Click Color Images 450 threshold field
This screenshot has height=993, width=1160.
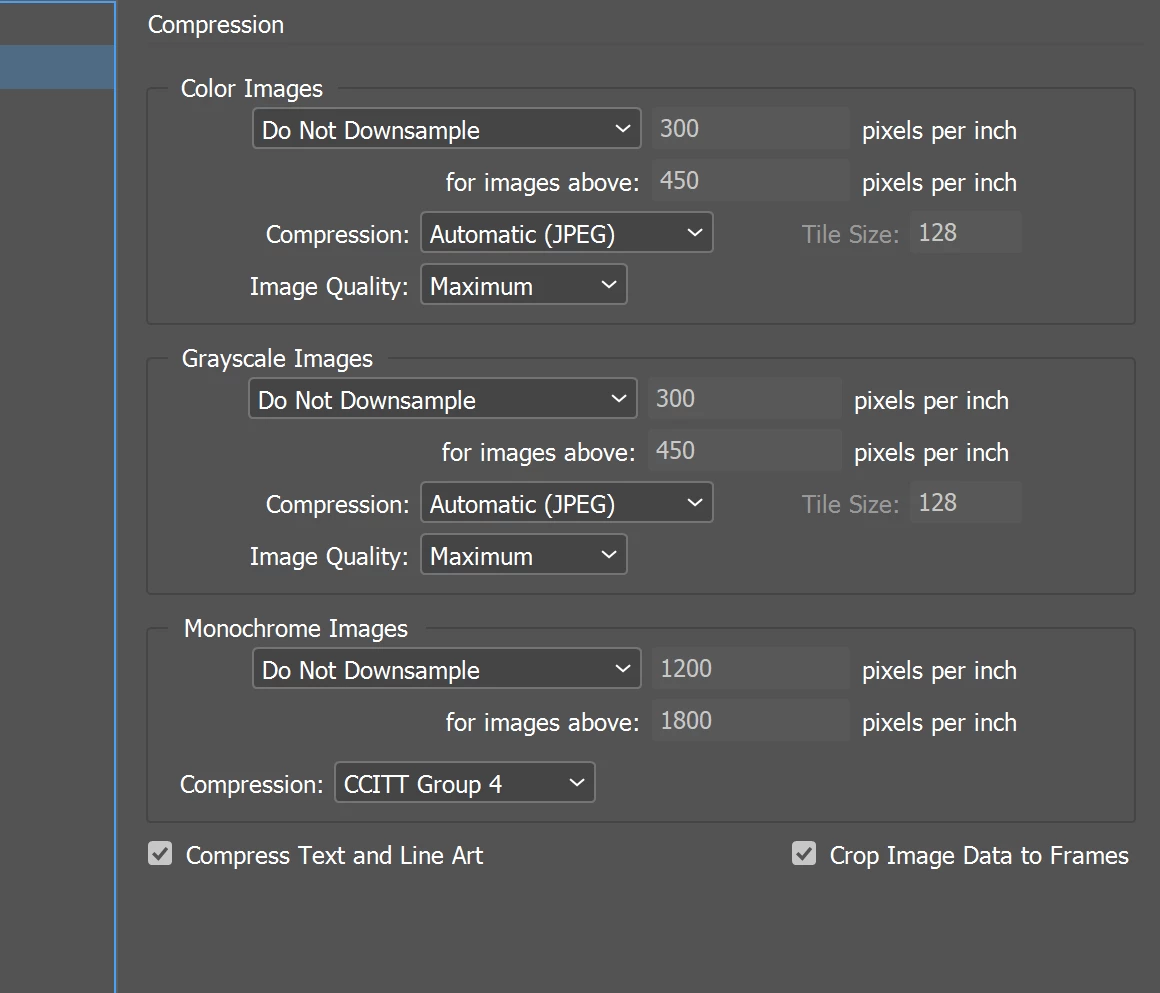750,182
